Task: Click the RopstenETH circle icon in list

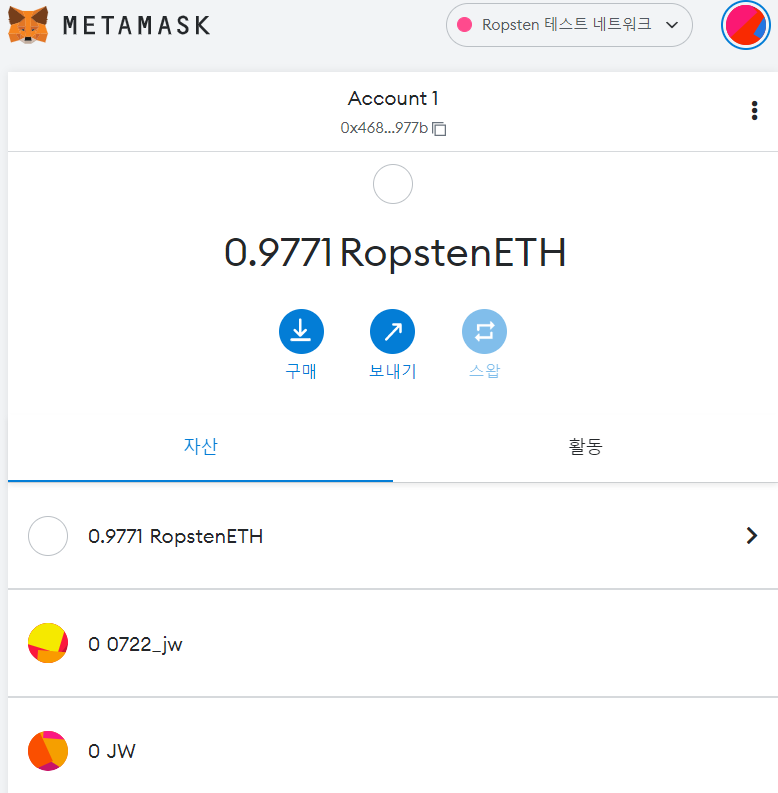Action: pyautogui.click(x=48, y=536)
